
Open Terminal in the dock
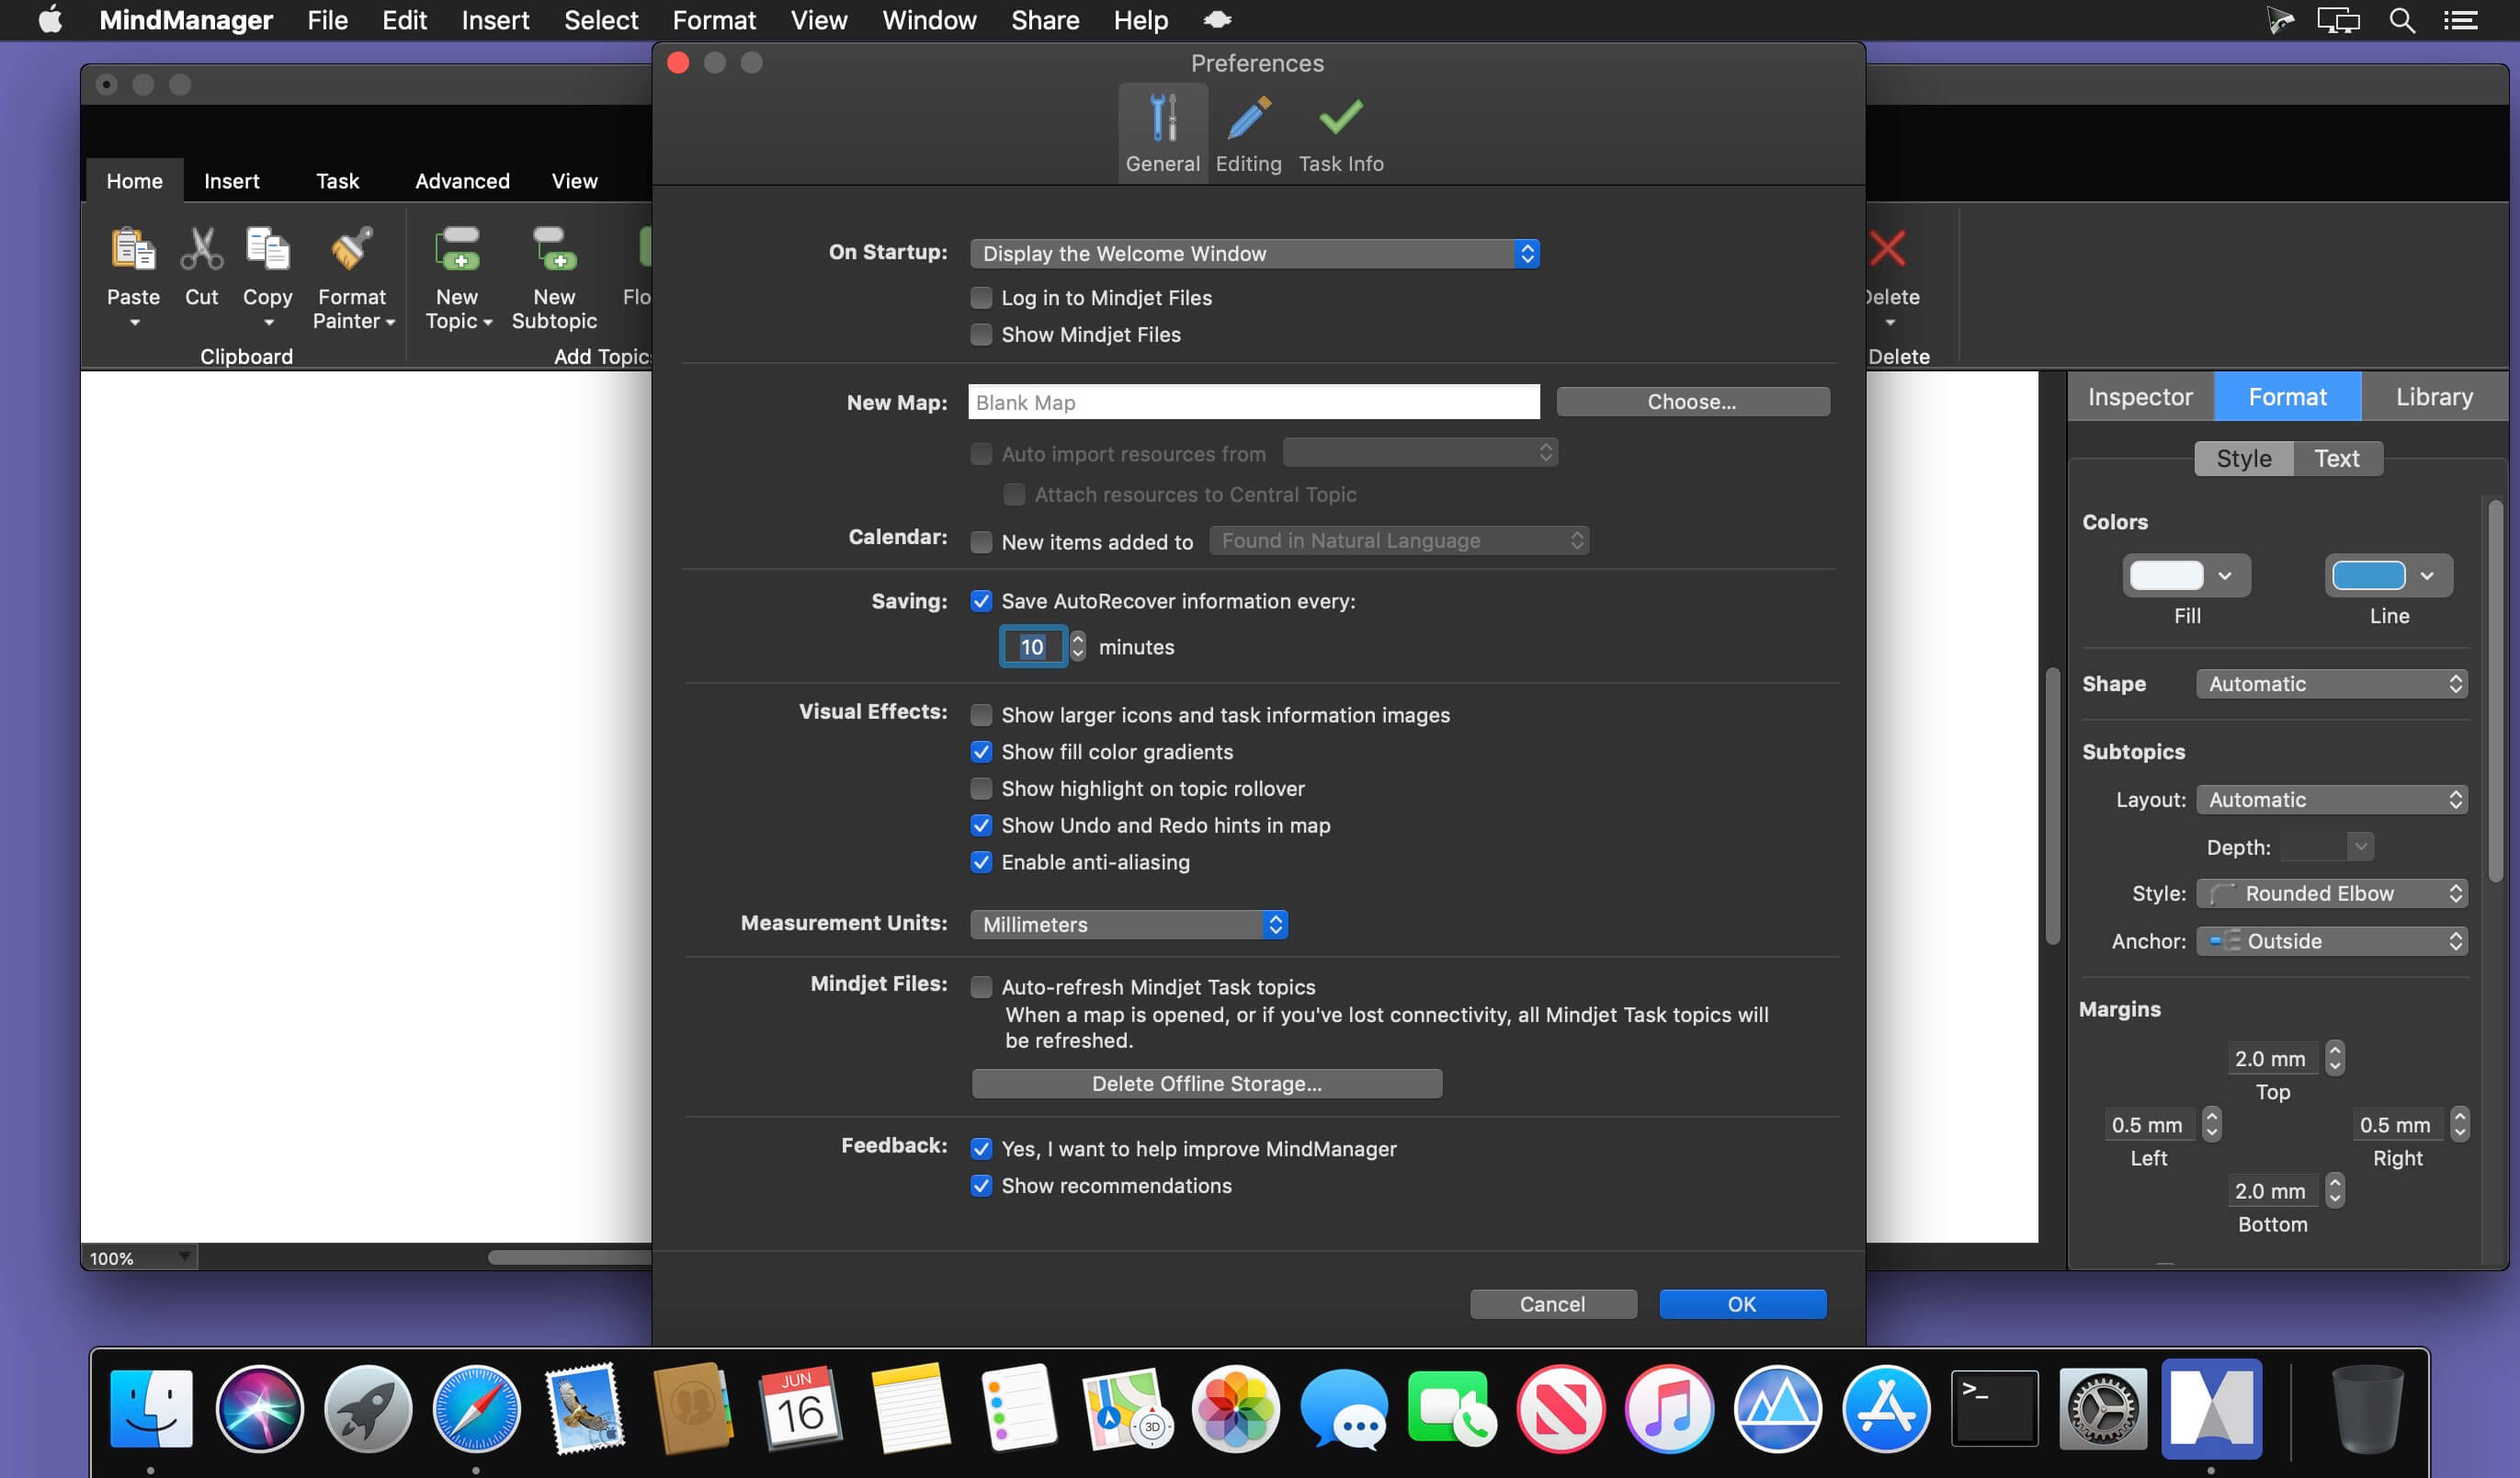(1994, 1407)
